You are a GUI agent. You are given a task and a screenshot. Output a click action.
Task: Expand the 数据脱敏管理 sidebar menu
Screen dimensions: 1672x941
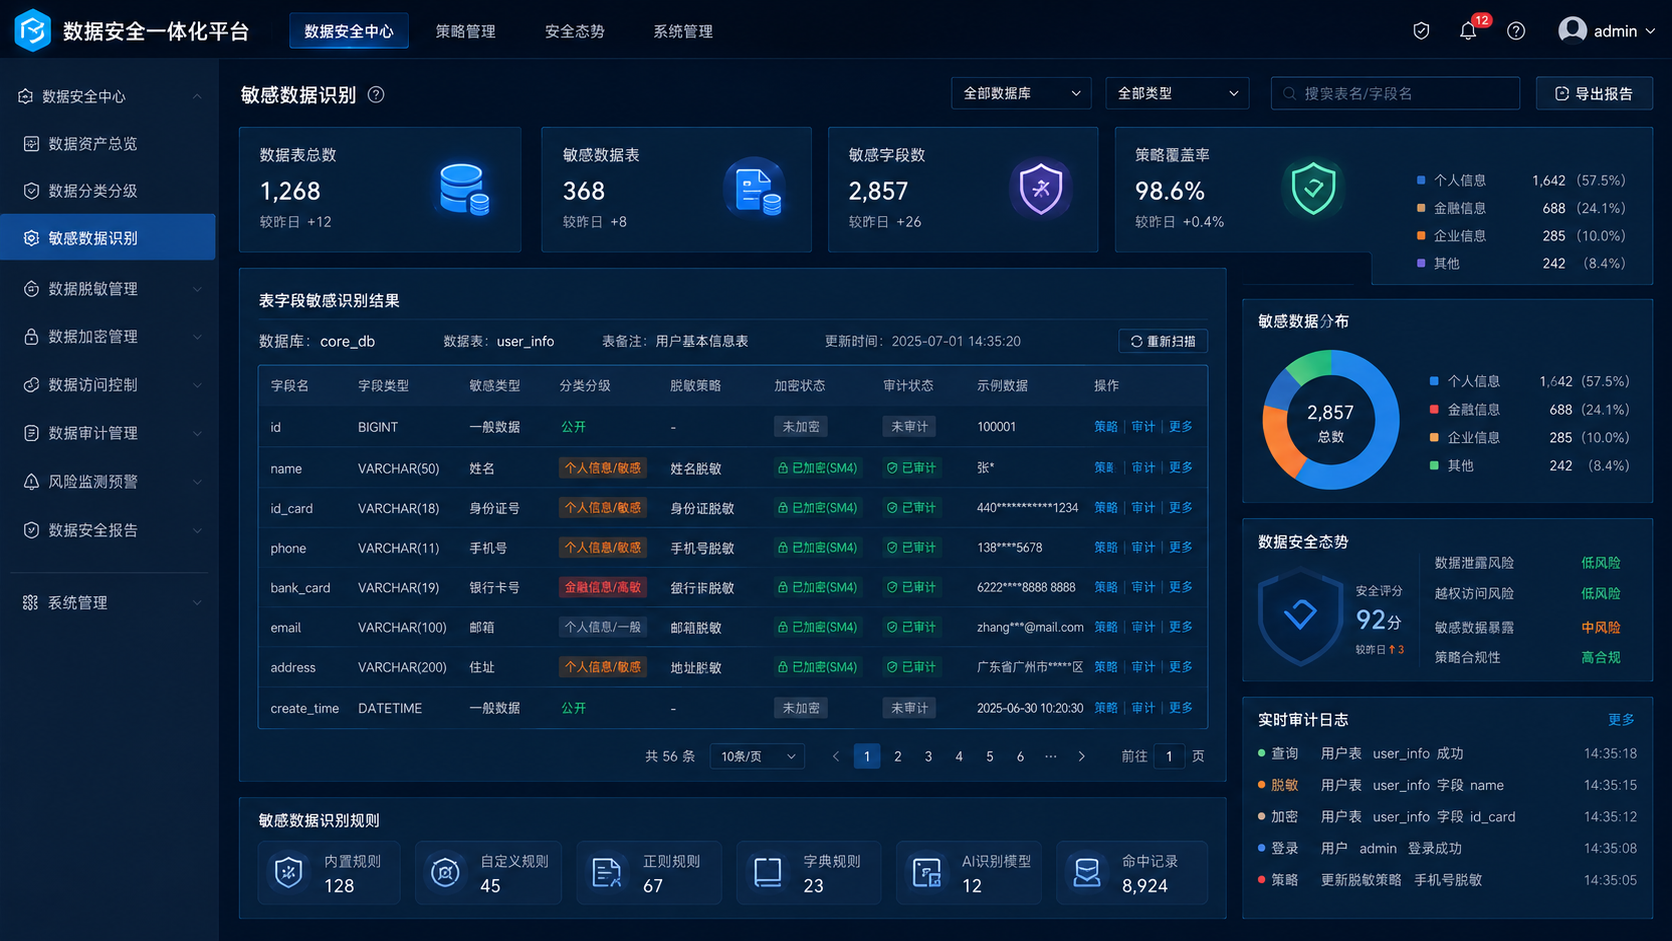[x=108, y=289]
